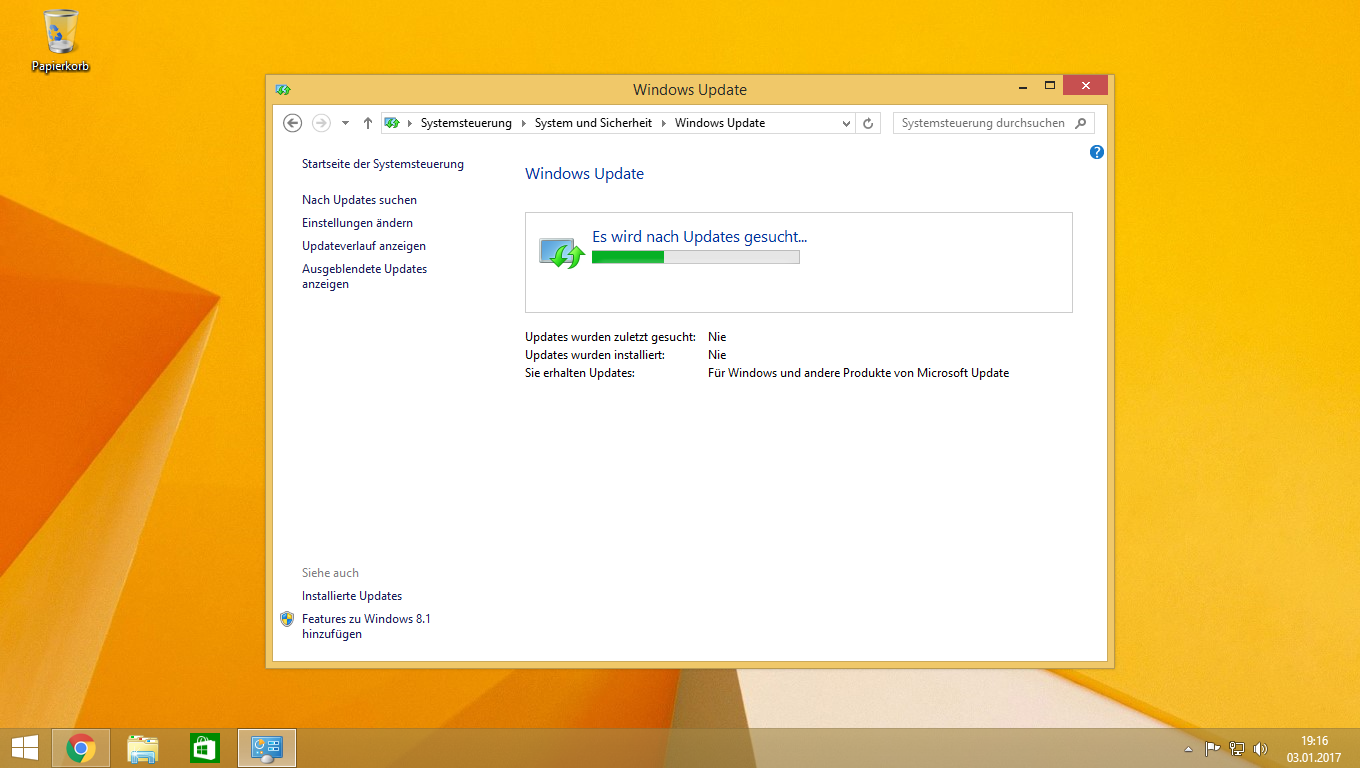Click the forward navigation arrow
The height and width of the screenshot is (768, 1360).
pyautogui.click(x=321, y=123)
